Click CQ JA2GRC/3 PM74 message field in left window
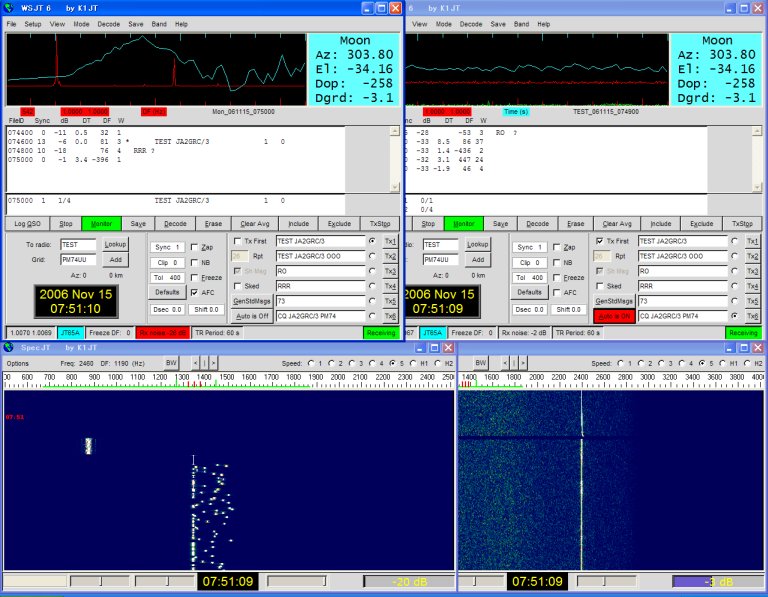Screen dimensions: 768x597 (x=320, y=316)
